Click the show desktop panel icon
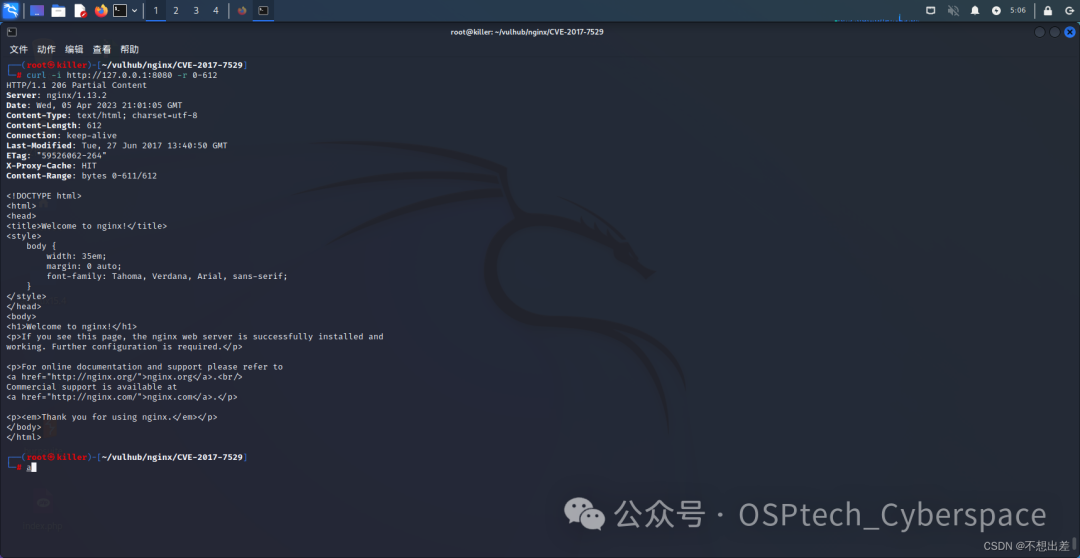The height and width of the screenshot is (558, 1080). (x=37, y=10)
